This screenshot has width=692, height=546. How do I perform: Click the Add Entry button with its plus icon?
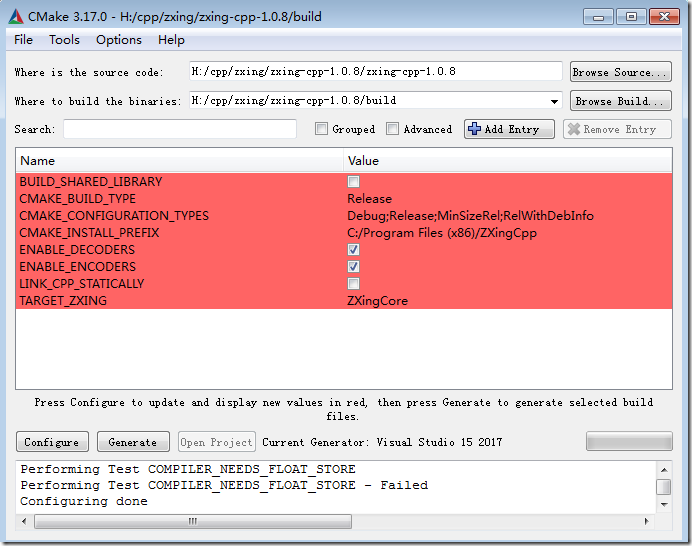[x=509, y=129]
